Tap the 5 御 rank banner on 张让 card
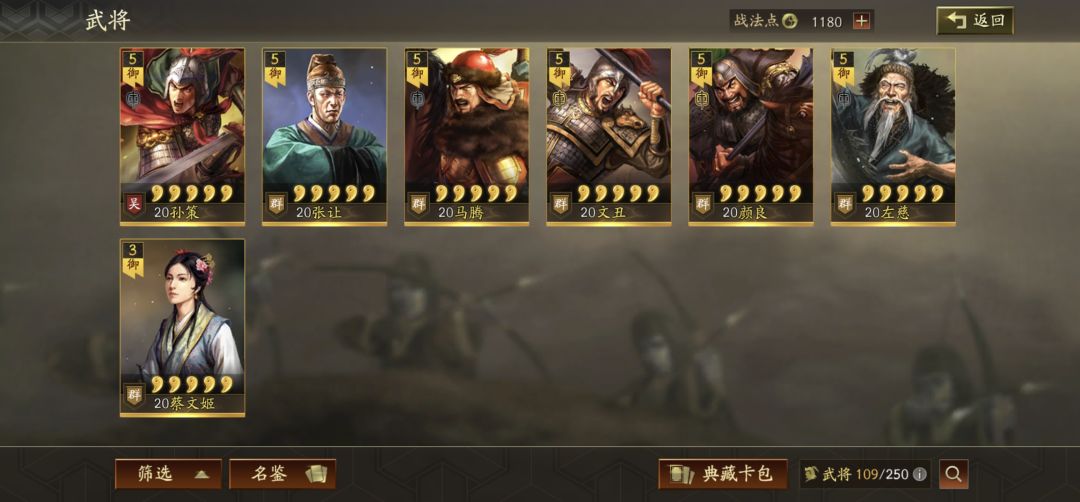The width and height of the screenshot is (1080, 502). pos(275,68)
